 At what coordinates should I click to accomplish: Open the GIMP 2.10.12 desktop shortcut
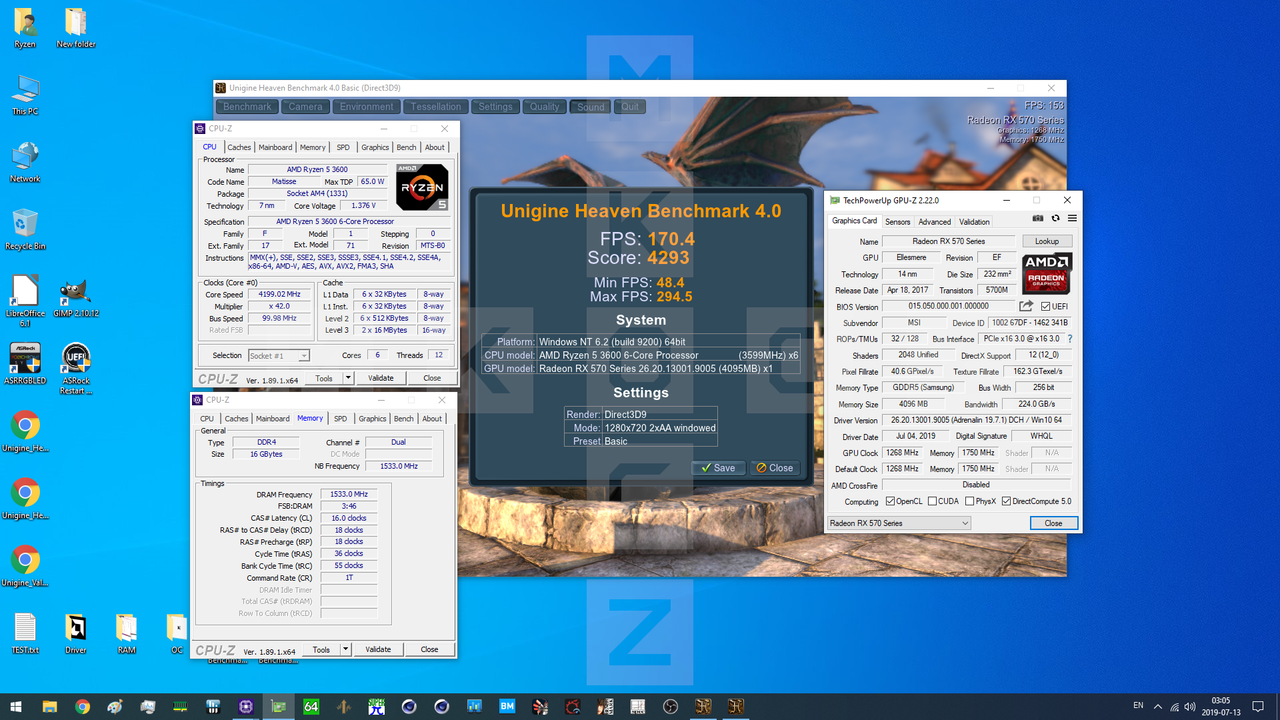(x=76, y=297)
